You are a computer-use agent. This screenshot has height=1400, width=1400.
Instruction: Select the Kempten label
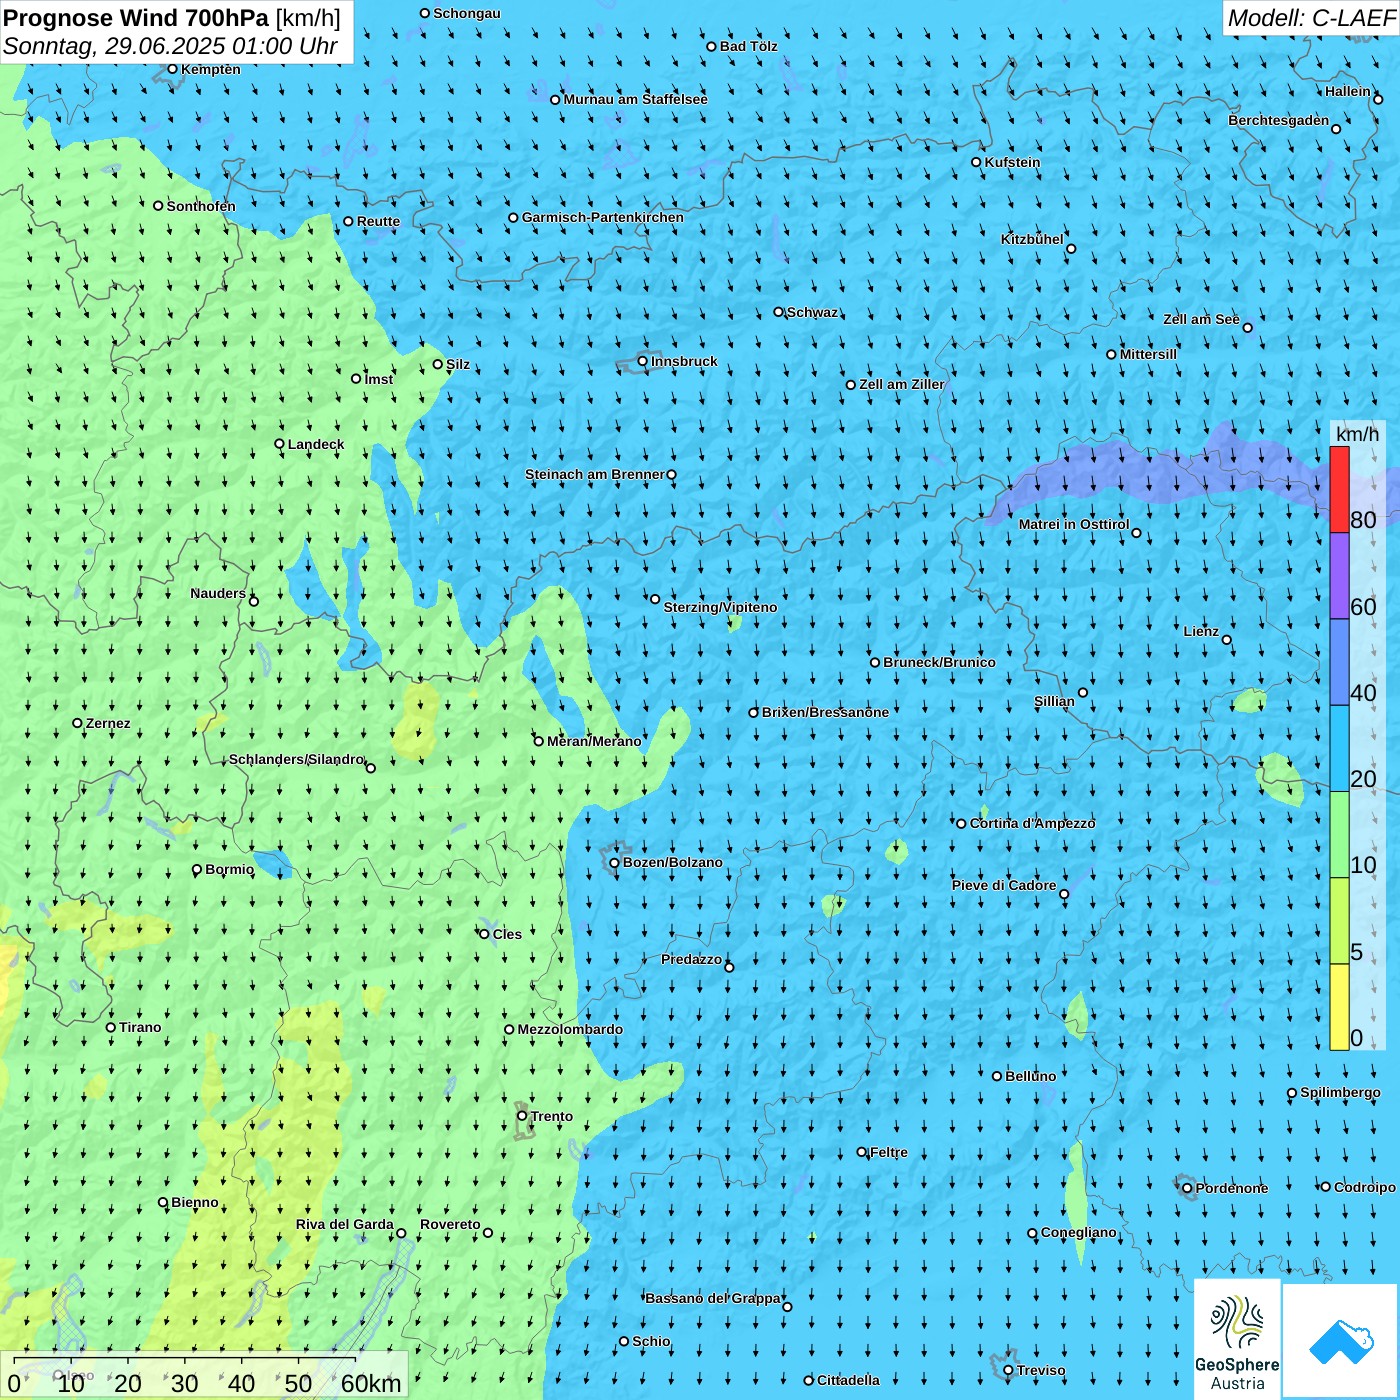211,69
